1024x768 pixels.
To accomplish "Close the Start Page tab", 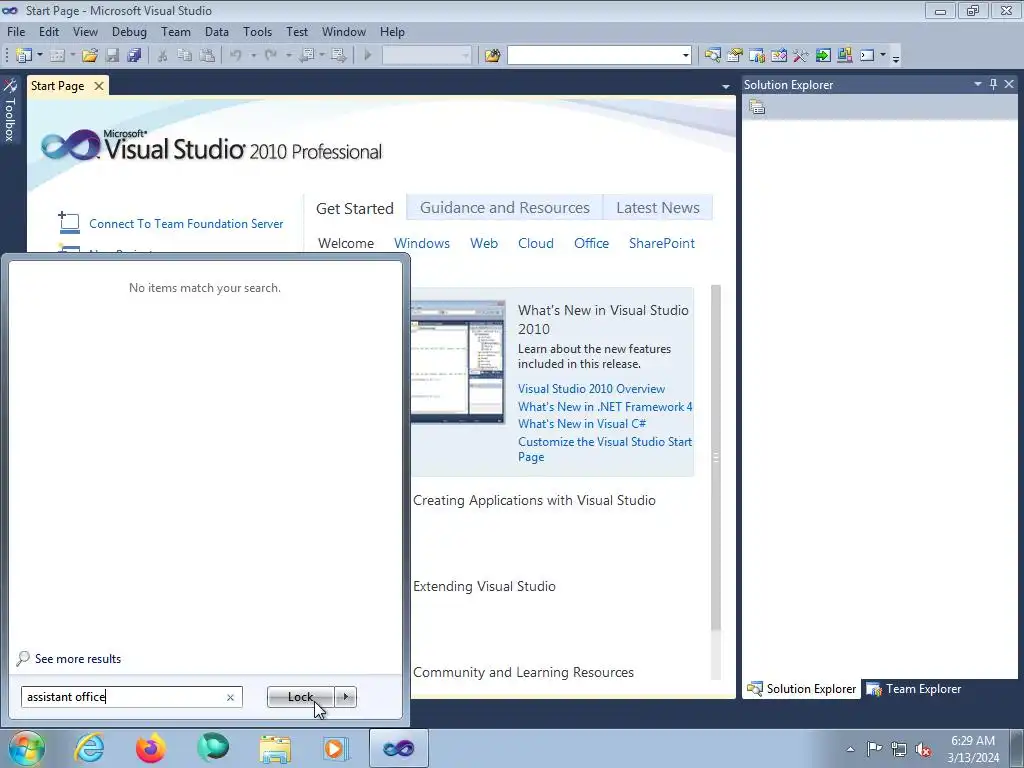I will [99, 86].
